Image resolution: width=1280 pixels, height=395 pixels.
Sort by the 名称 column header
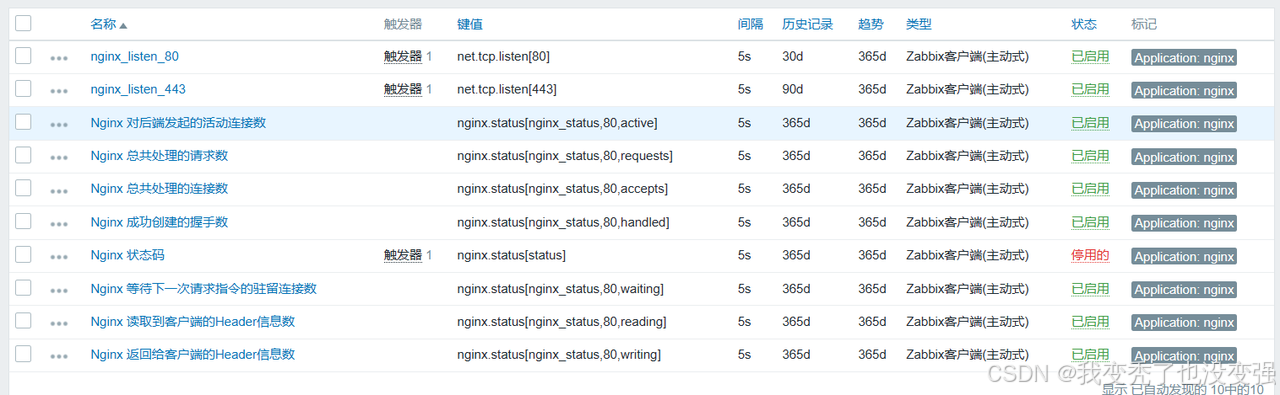(108, 24)
